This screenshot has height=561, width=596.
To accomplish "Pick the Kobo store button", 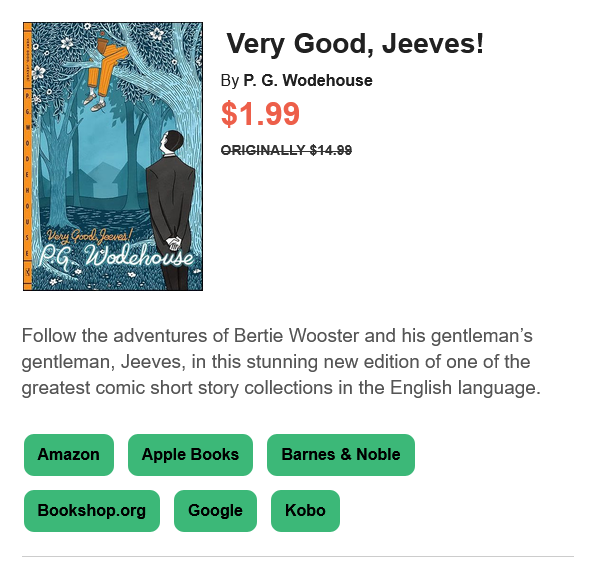I will tap(305, 510).
